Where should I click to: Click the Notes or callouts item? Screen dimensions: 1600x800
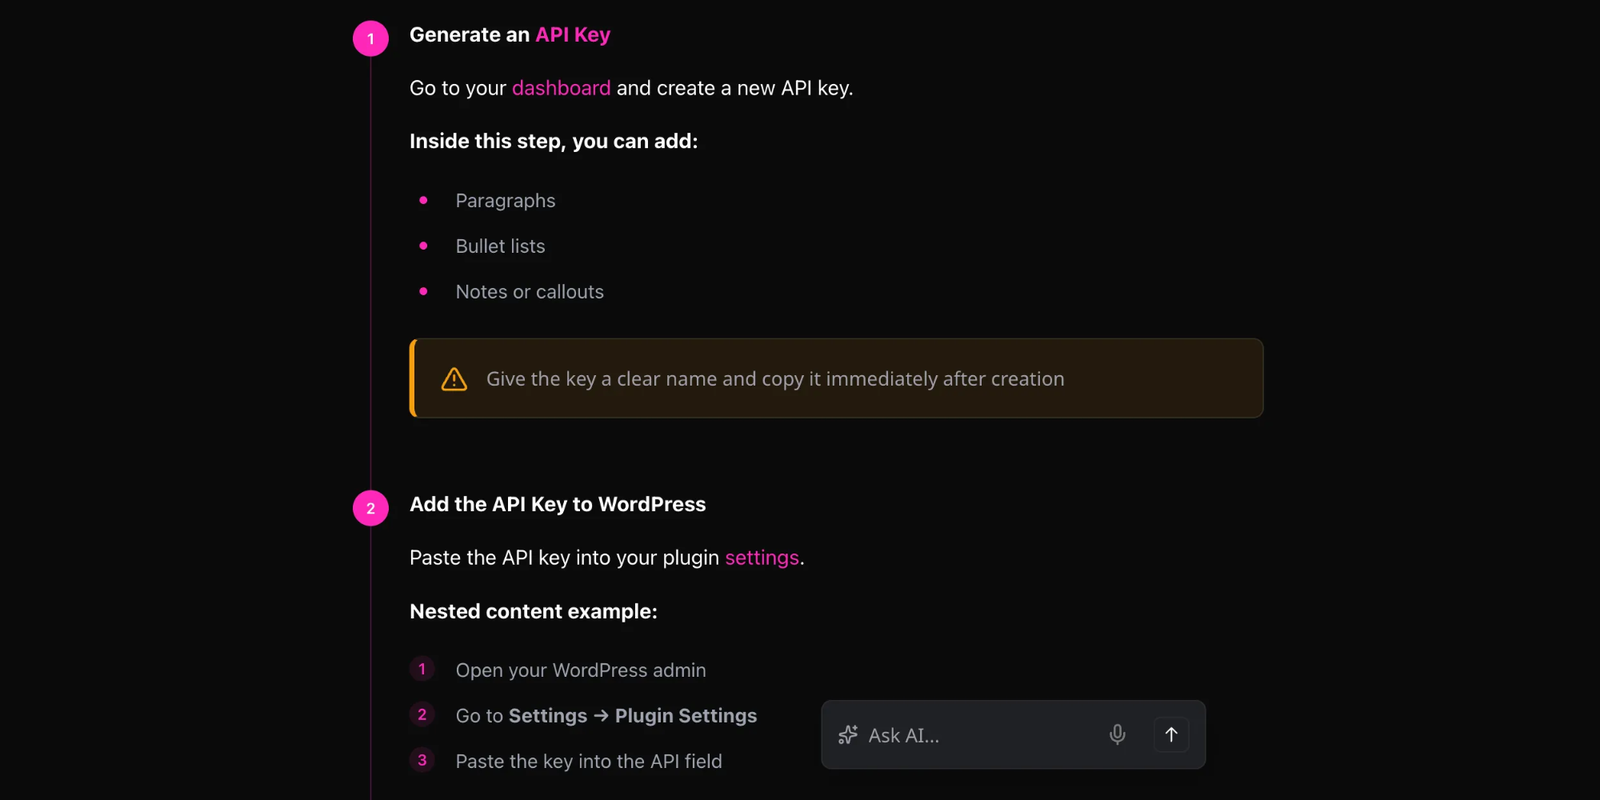coord(529,292)
